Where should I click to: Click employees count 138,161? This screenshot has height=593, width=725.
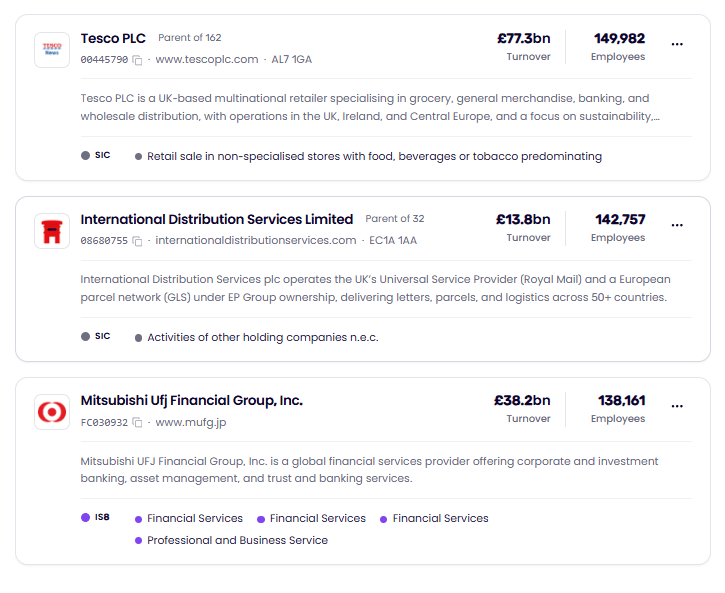(621, 400)
